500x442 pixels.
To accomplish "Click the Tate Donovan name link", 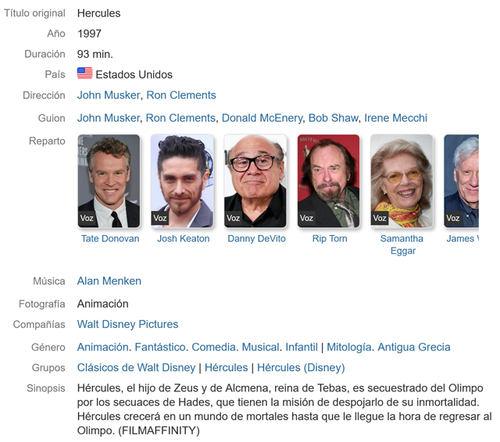I will click(110, 239).
